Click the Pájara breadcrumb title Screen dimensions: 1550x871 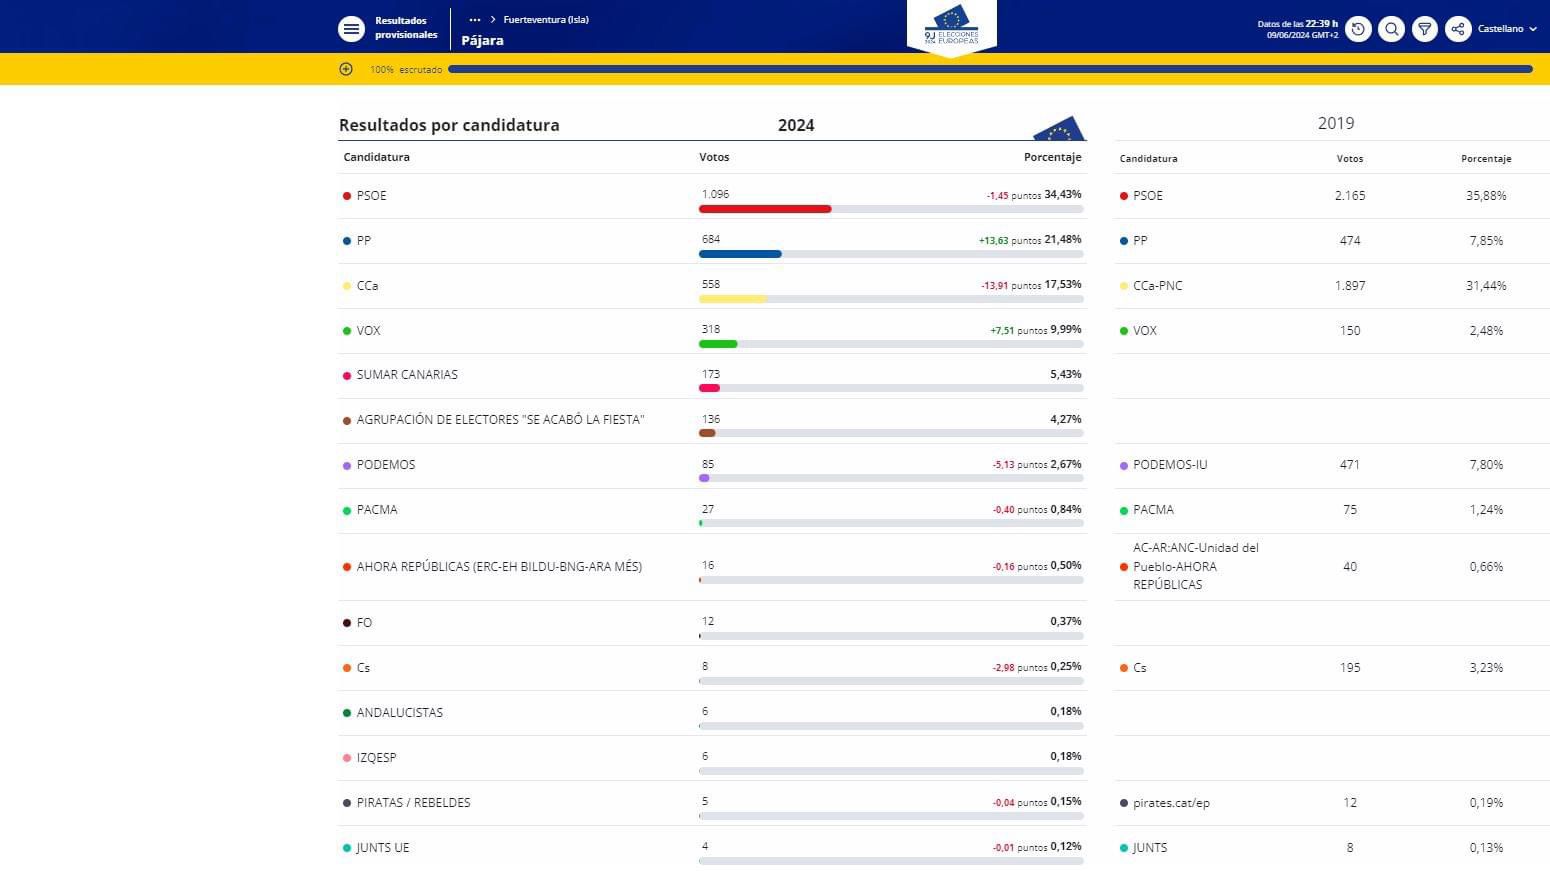[482, 41]
